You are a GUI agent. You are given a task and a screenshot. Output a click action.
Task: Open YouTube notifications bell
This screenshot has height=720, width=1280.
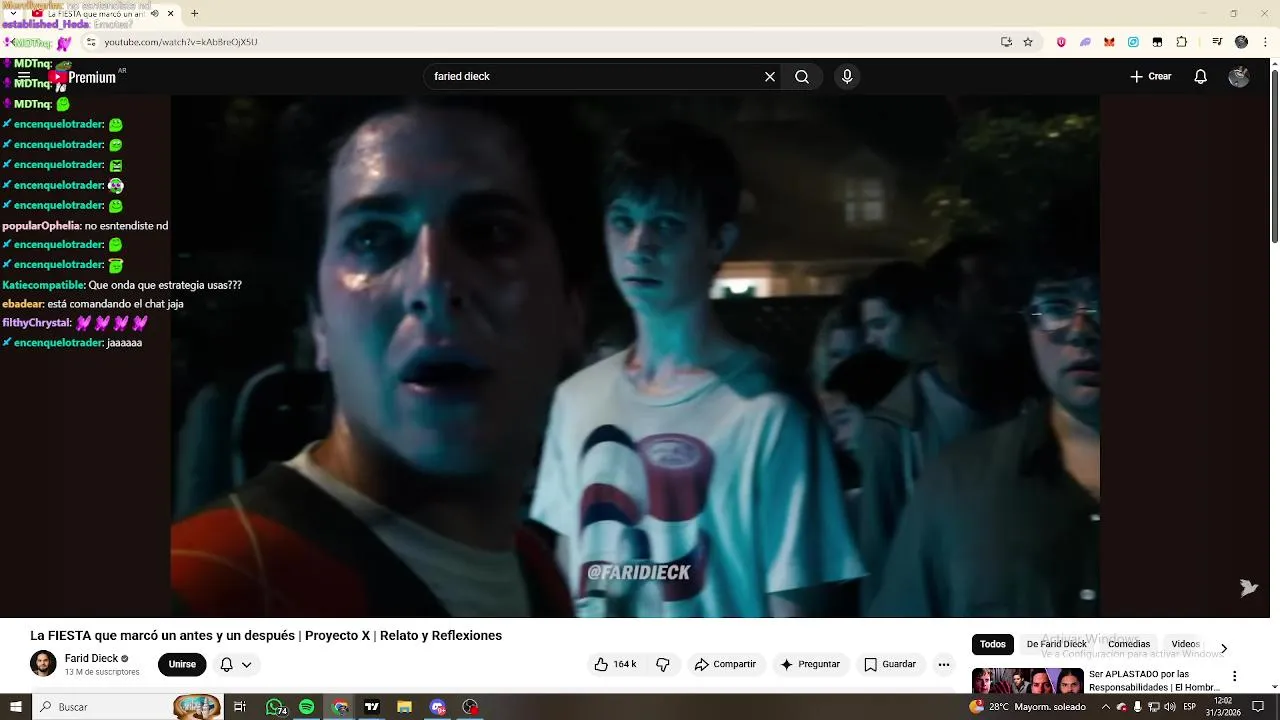(x=1201, y=76)
